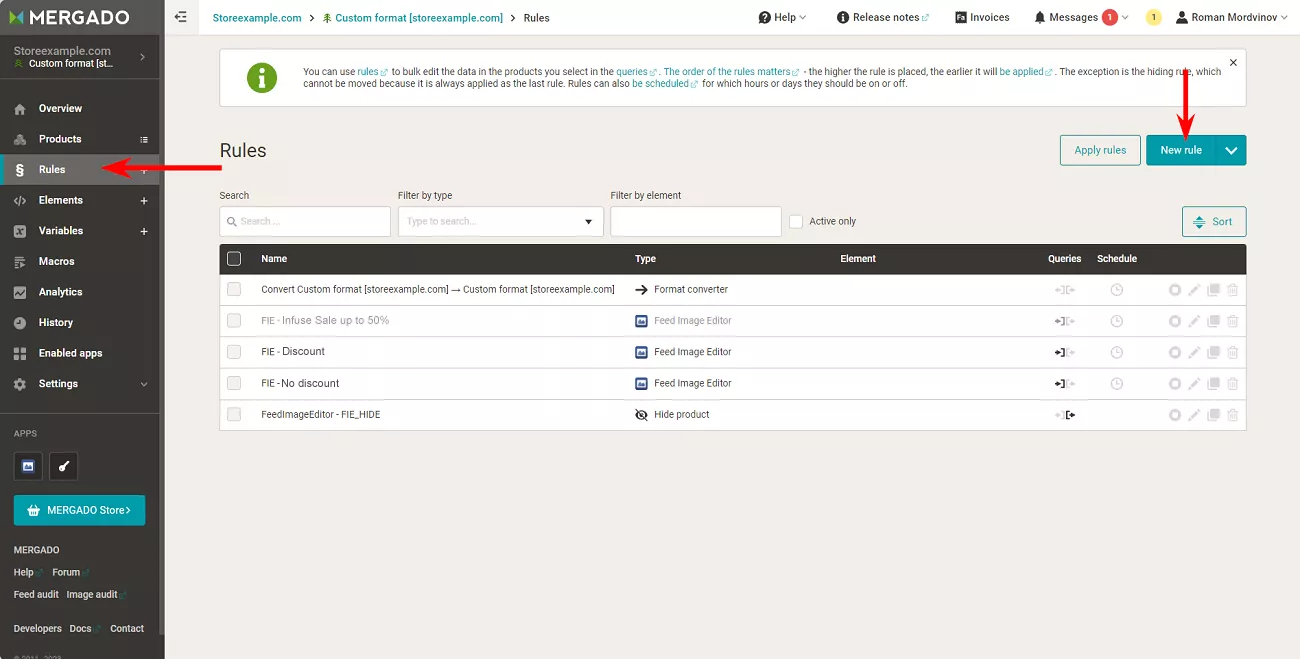Viewport: 1300px width, 659px height.
Task: Open the 'be scheduled' link in info banner
Action: (x=660, y=84)
